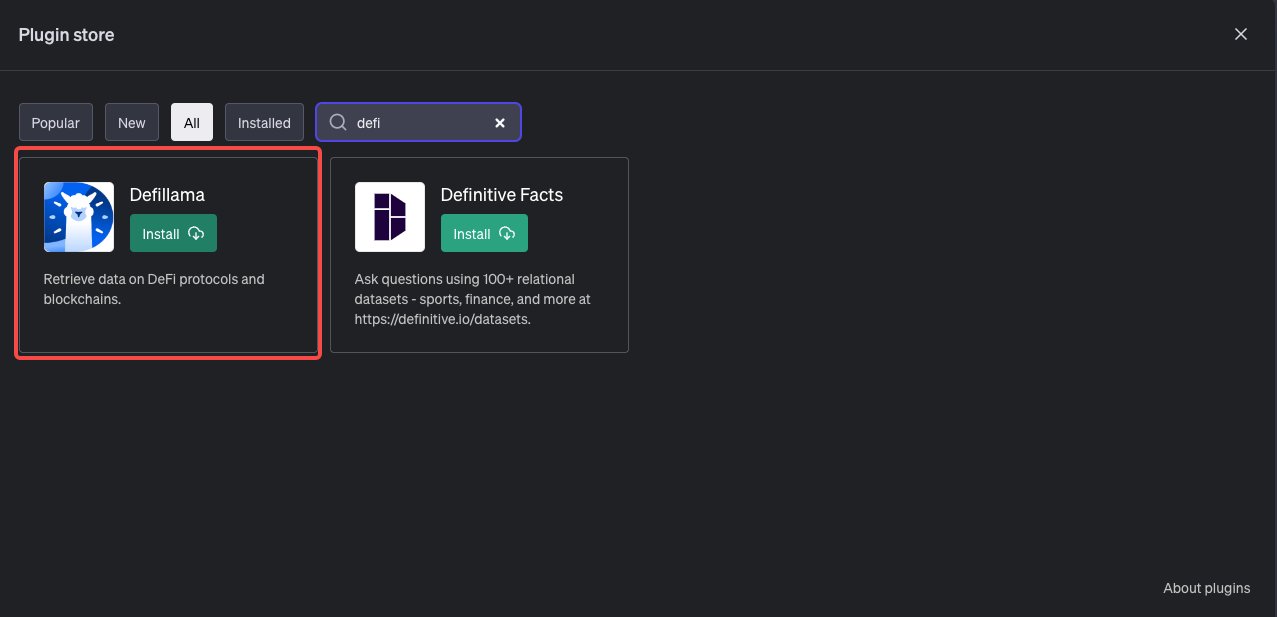Click the Definitive Facts plugin title
The height and width of the screenshot is (617, 1277).
502,195
